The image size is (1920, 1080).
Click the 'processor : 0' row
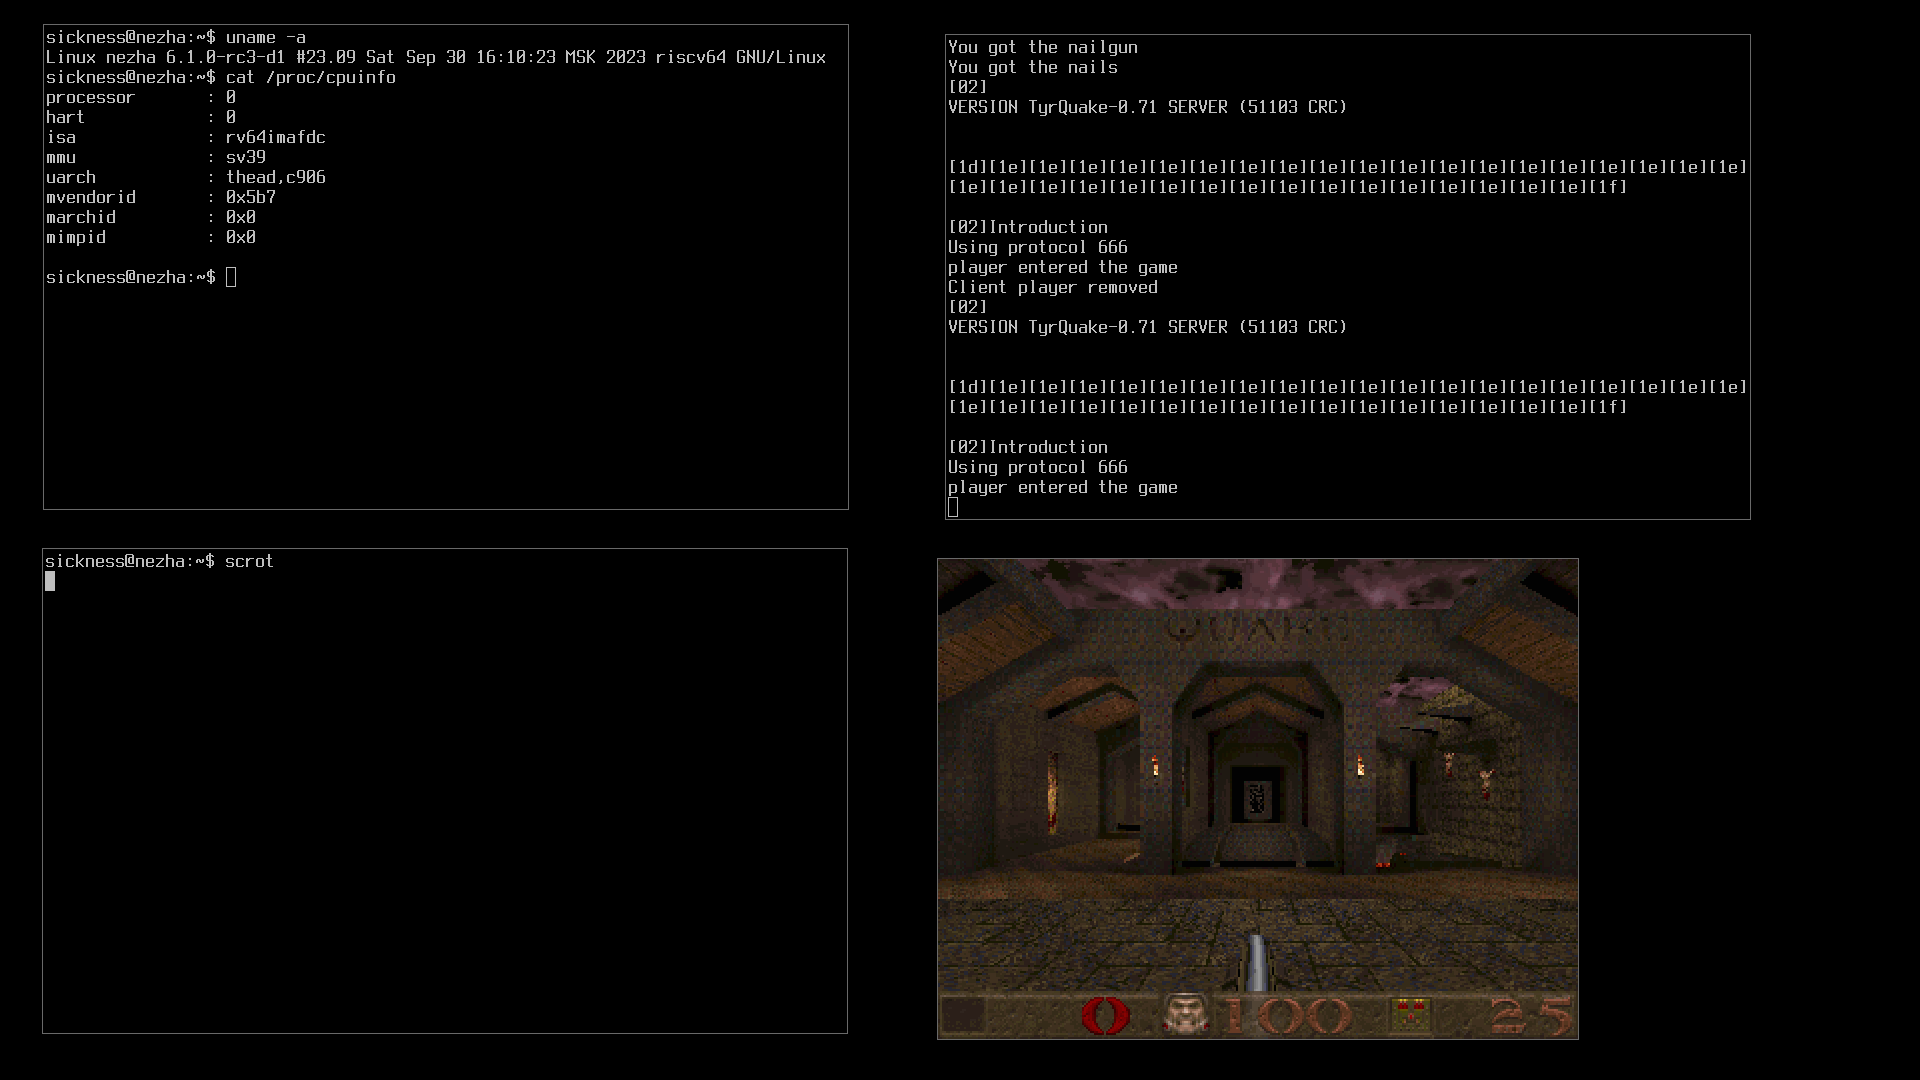[x=141, y=97]
